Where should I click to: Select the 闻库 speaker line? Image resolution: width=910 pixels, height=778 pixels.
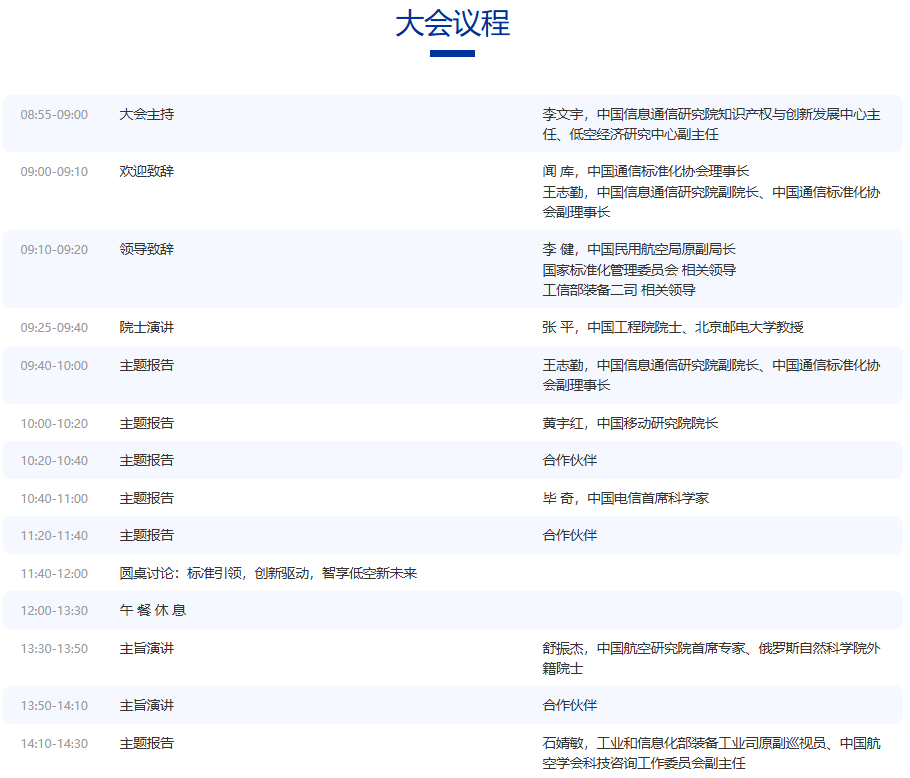pyautogui.click(x=646, y=172)
